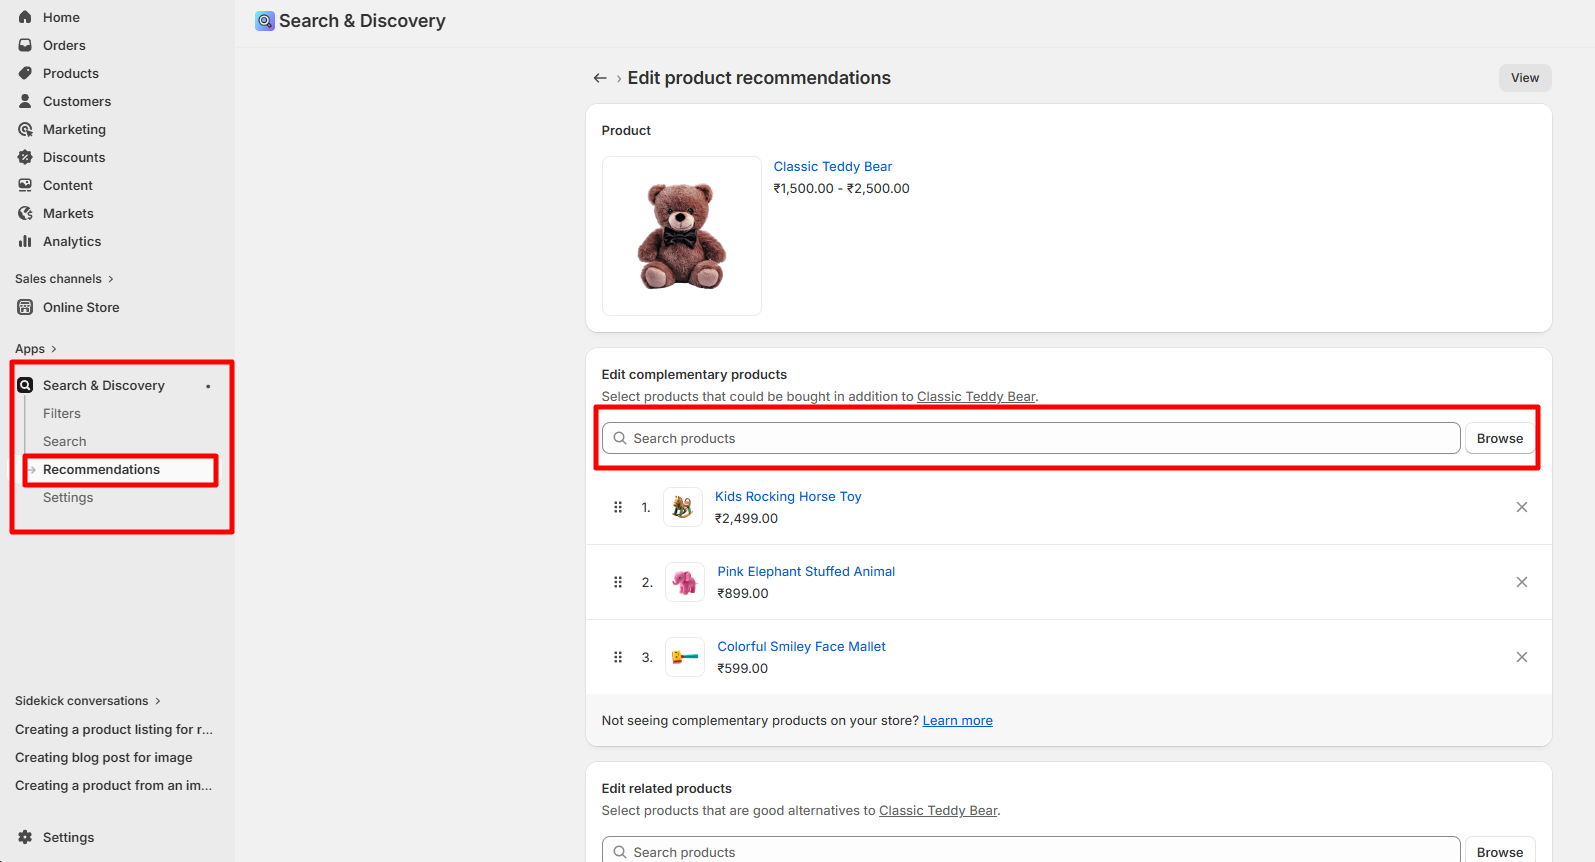The height and width of the screenshot is (862, 1595).
Task: Go to Orders in sidebar
Action: pyautogui.click(x=63, y=45)
